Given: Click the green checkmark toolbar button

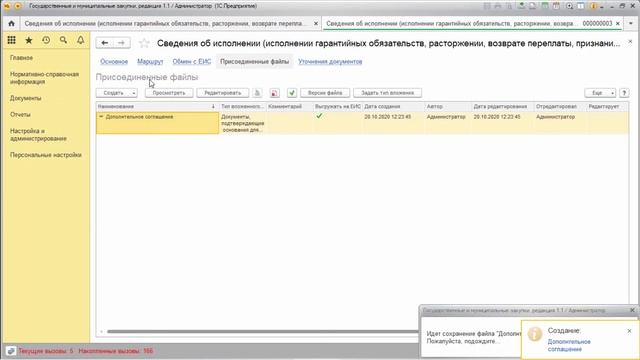Looking at the screenshot, I should click(x=292, y=93).
